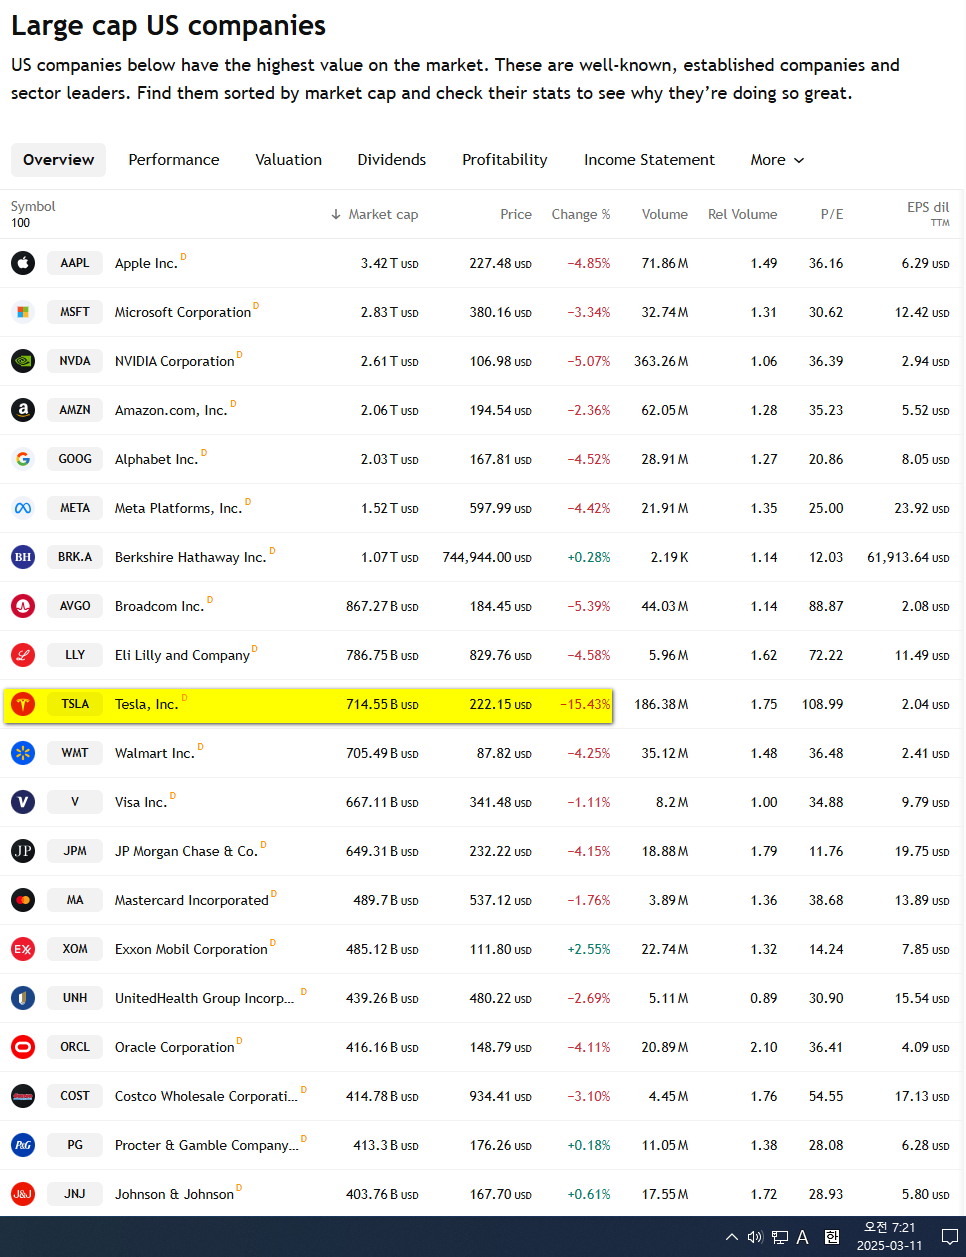Click the Procter & Gamble logo icon
The width and height of the screenshot is (966, 1257).
click(23, 1145)
